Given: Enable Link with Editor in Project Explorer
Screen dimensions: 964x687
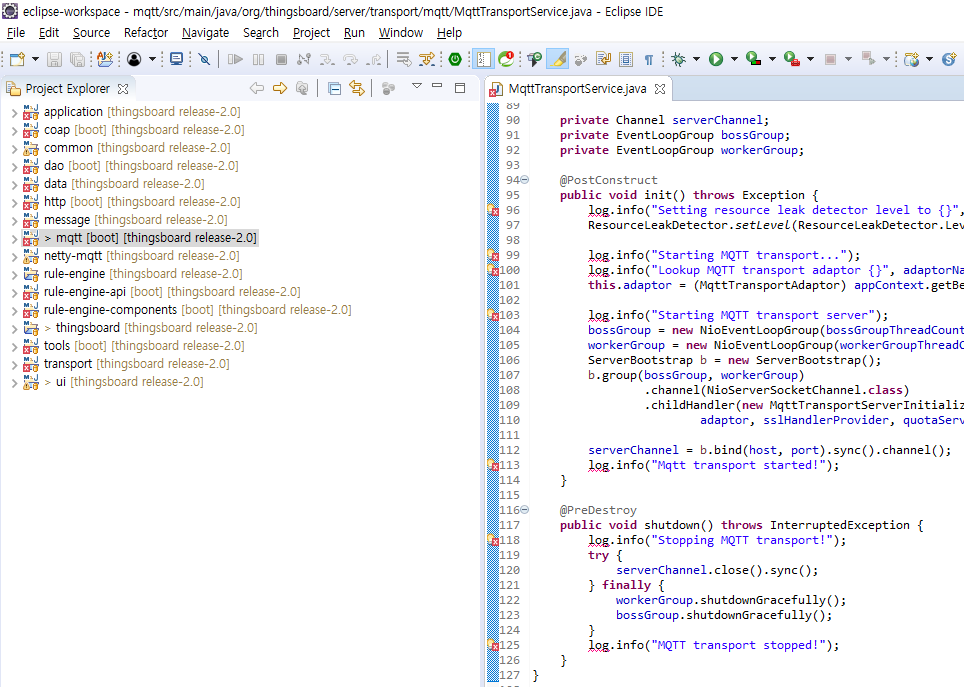Looking at the screenshot, I should (x=357, y=88).
